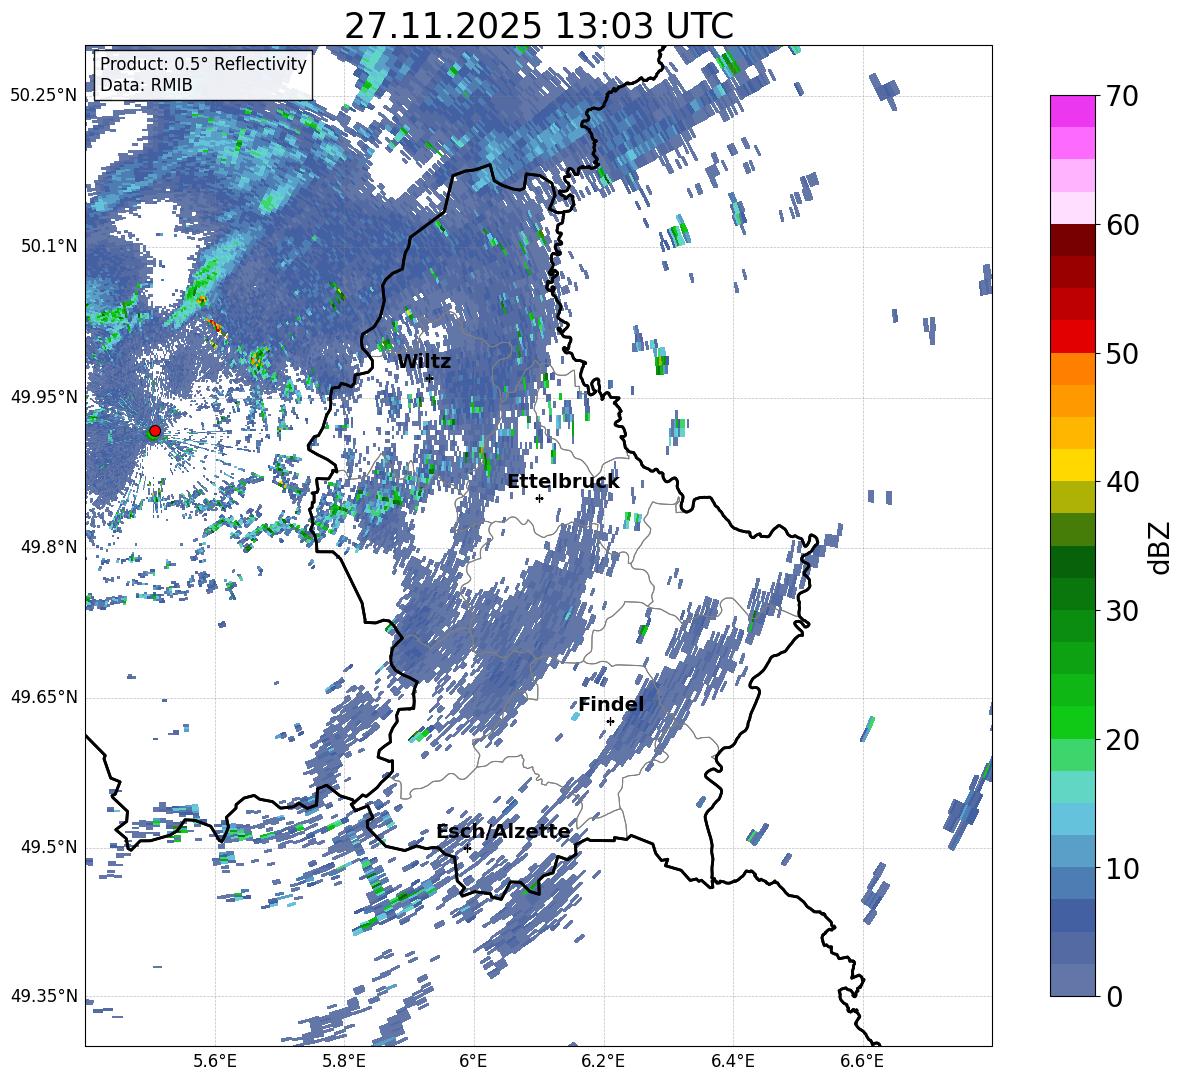1184x1081 pixels.
Task: Click the 49.5°N latitude label
Action: coord(48,847)
